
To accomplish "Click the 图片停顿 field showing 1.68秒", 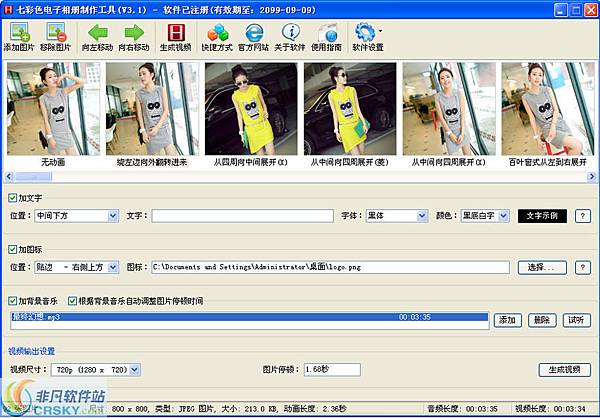I will (x=332, y=370).
